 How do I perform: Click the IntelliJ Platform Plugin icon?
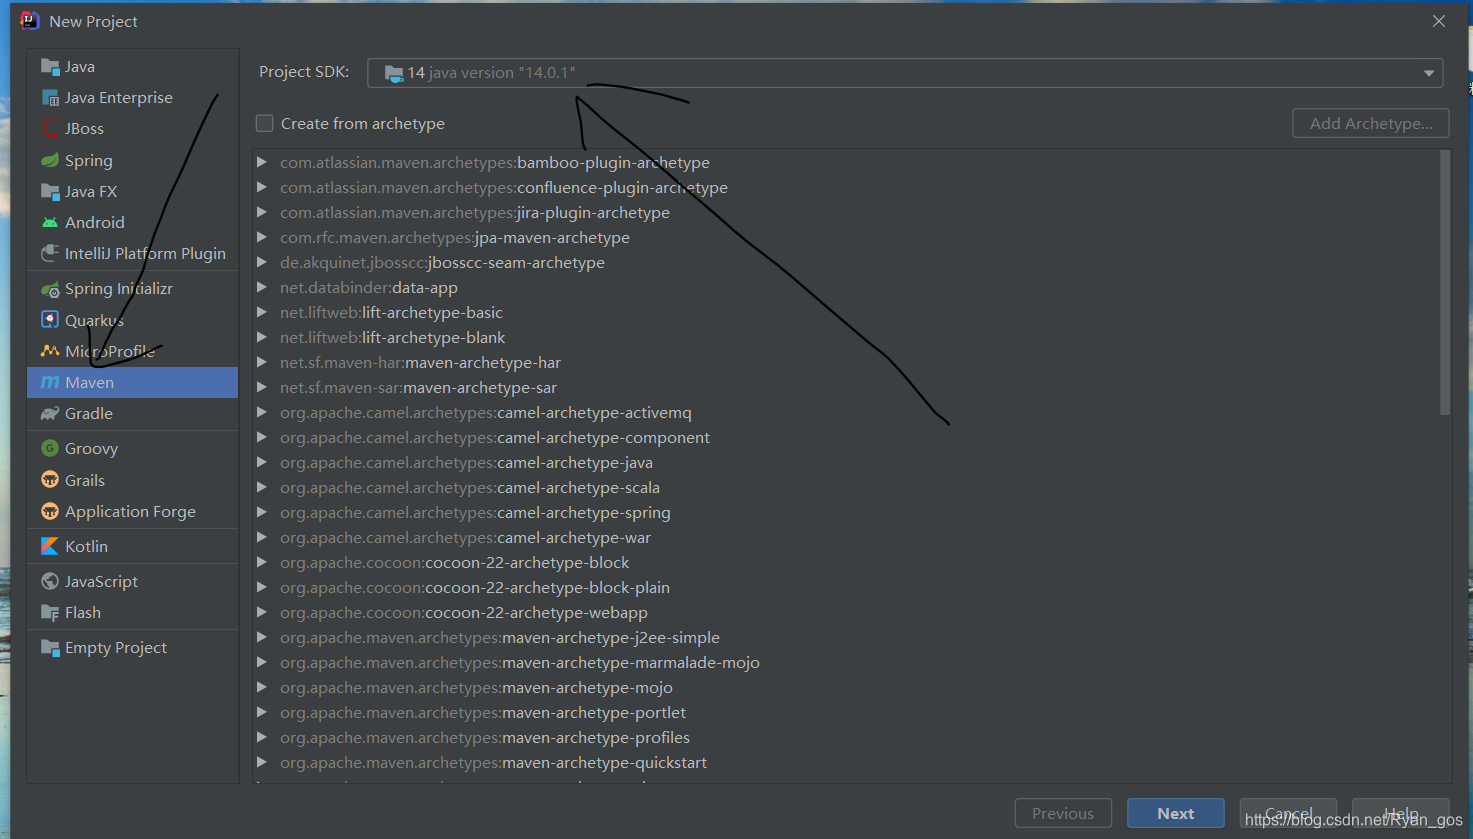tap(50, 254)
